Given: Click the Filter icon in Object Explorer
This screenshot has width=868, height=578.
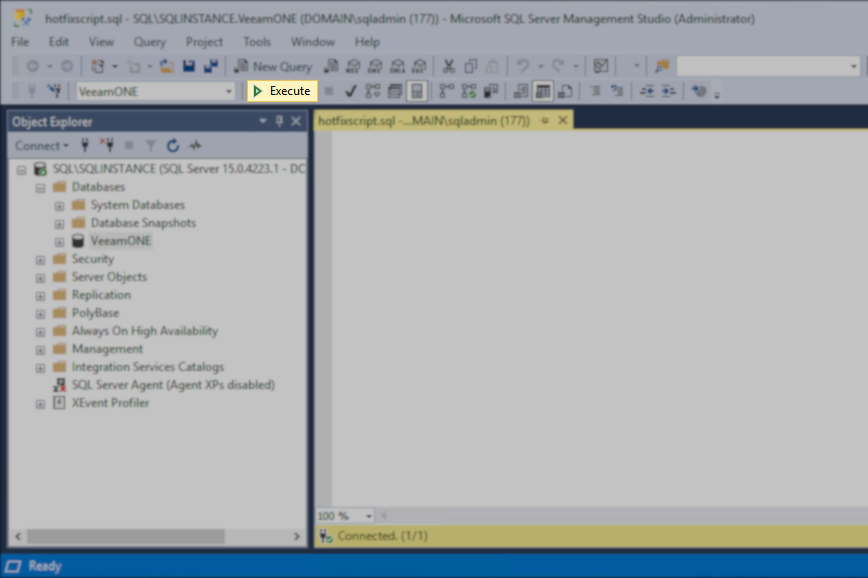Looking at the screenshot, I should 151,146.
